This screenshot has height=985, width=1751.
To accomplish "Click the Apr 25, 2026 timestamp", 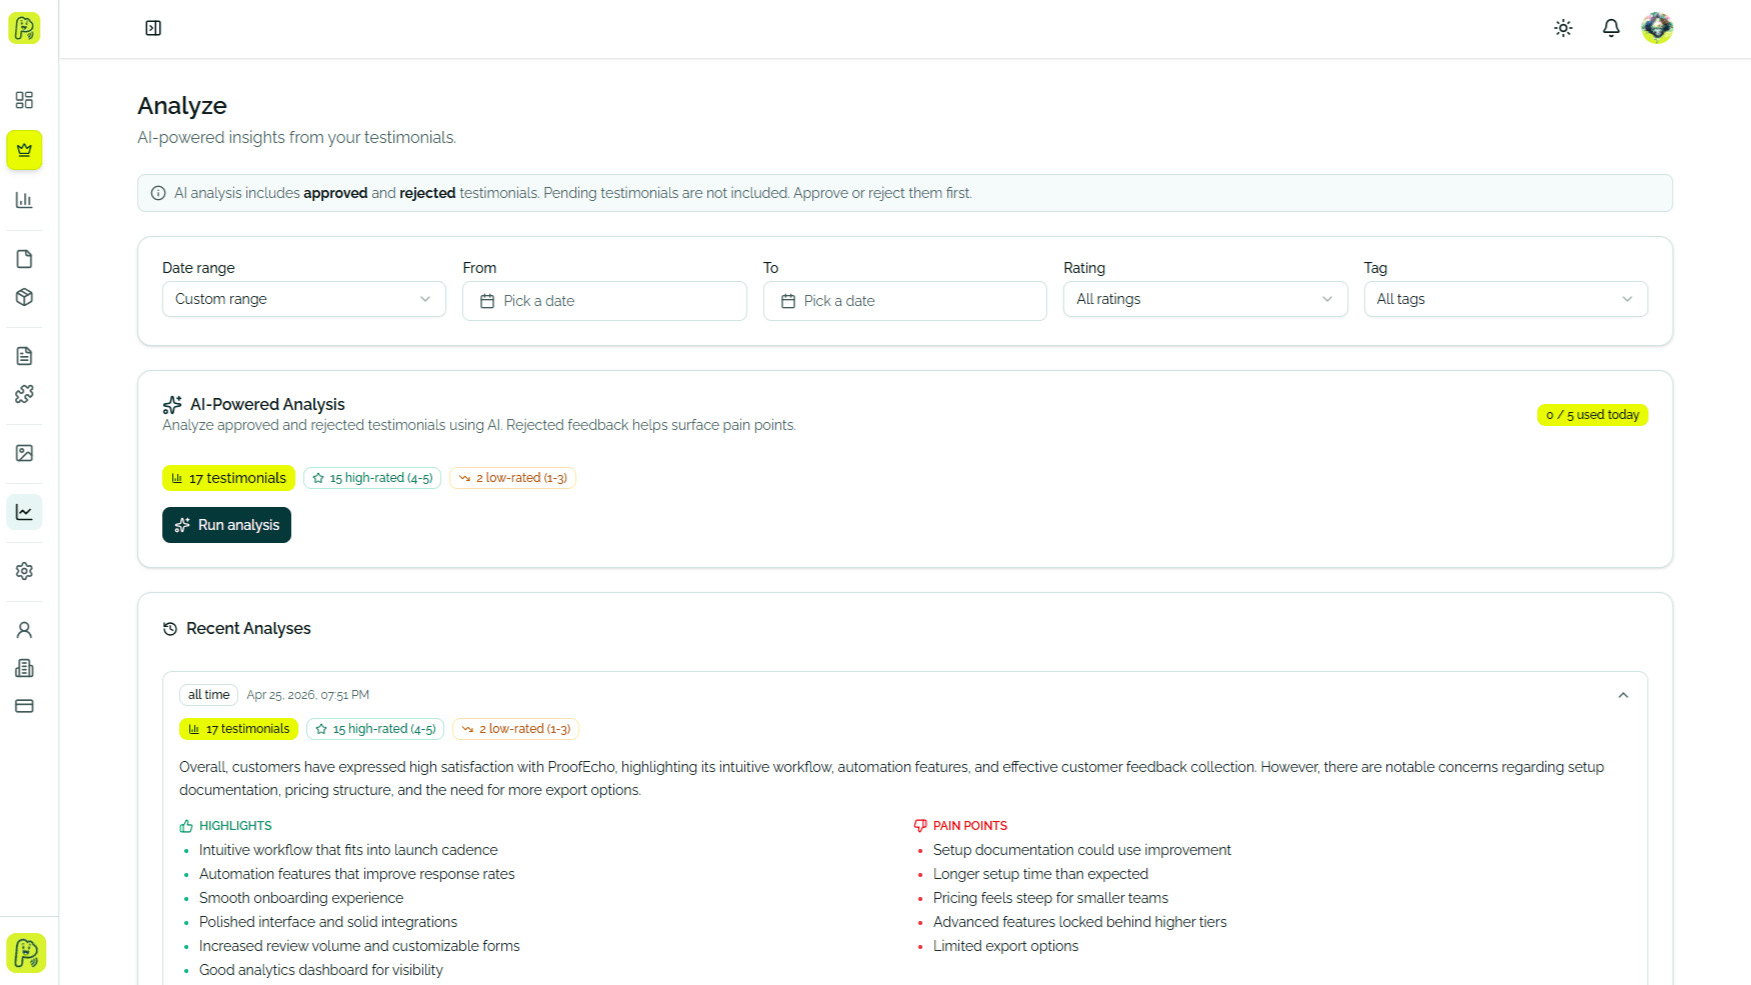I will coord(308,695).
